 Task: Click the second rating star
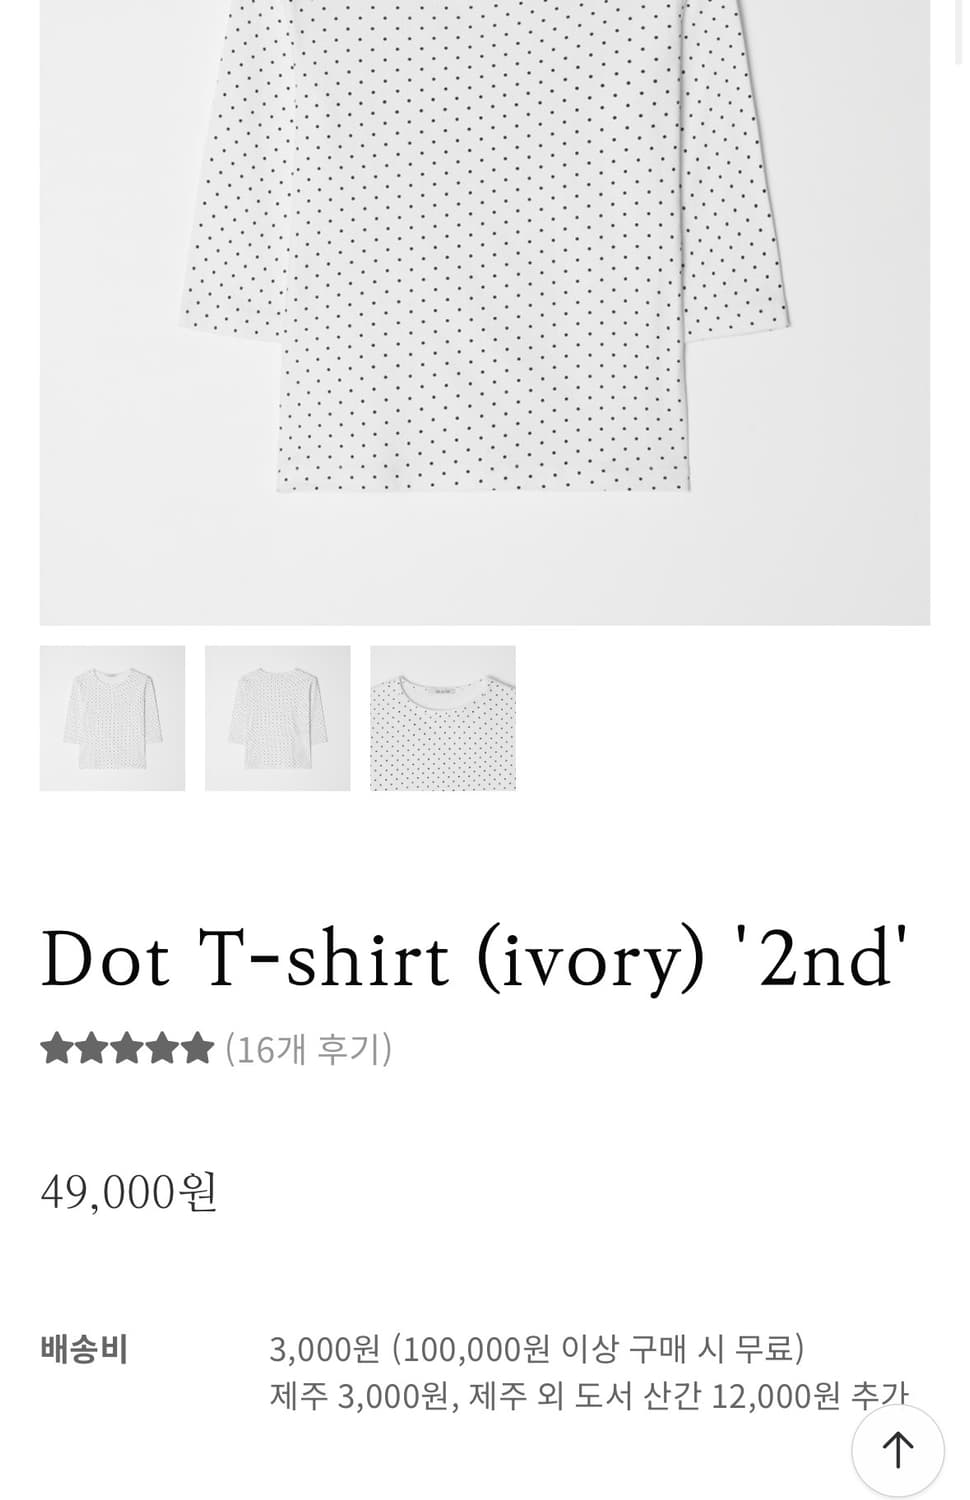click(x=91, y=1049)
